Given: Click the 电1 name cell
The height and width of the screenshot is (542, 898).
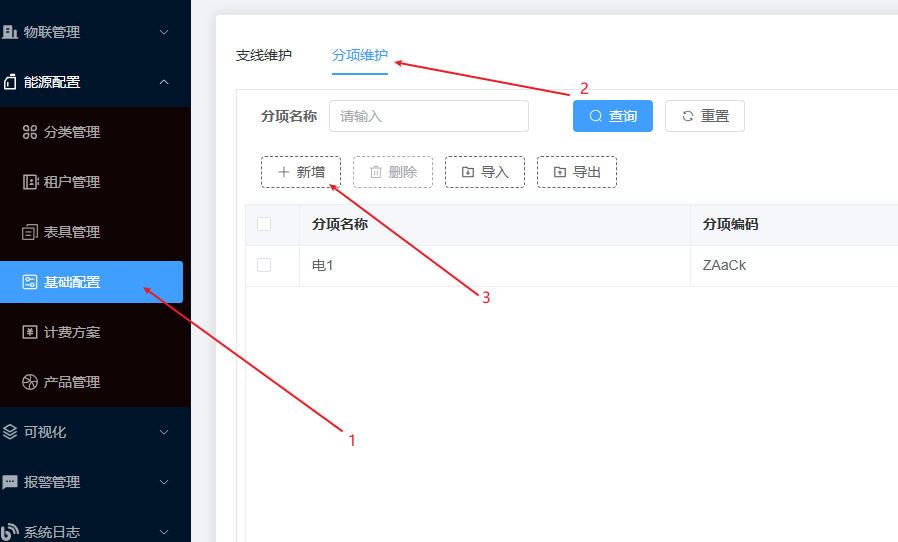Looking at the screenshot, I should click(x=495, y=265).
